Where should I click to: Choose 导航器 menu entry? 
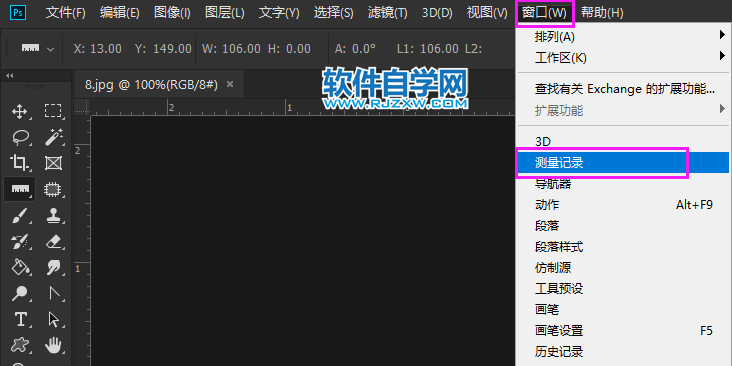click(624, 184)
